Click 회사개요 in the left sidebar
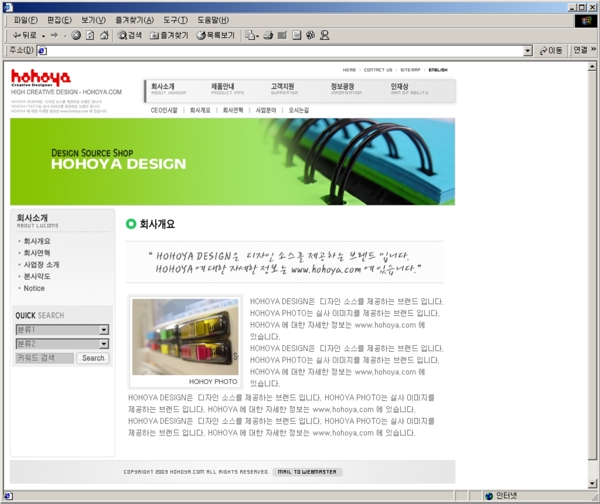Image resolution: width=600 pixels, height=504 pixels. tap(37, 241)
